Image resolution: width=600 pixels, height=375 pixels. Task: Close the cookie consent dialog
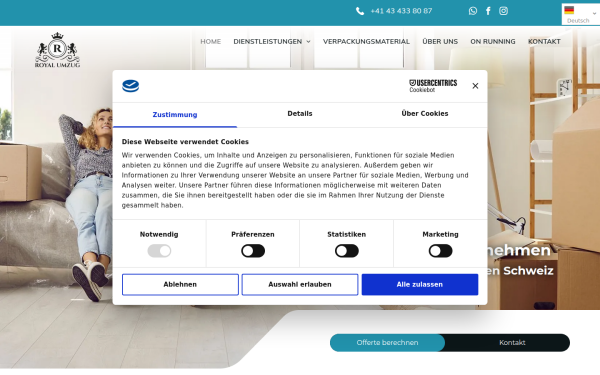475,86
